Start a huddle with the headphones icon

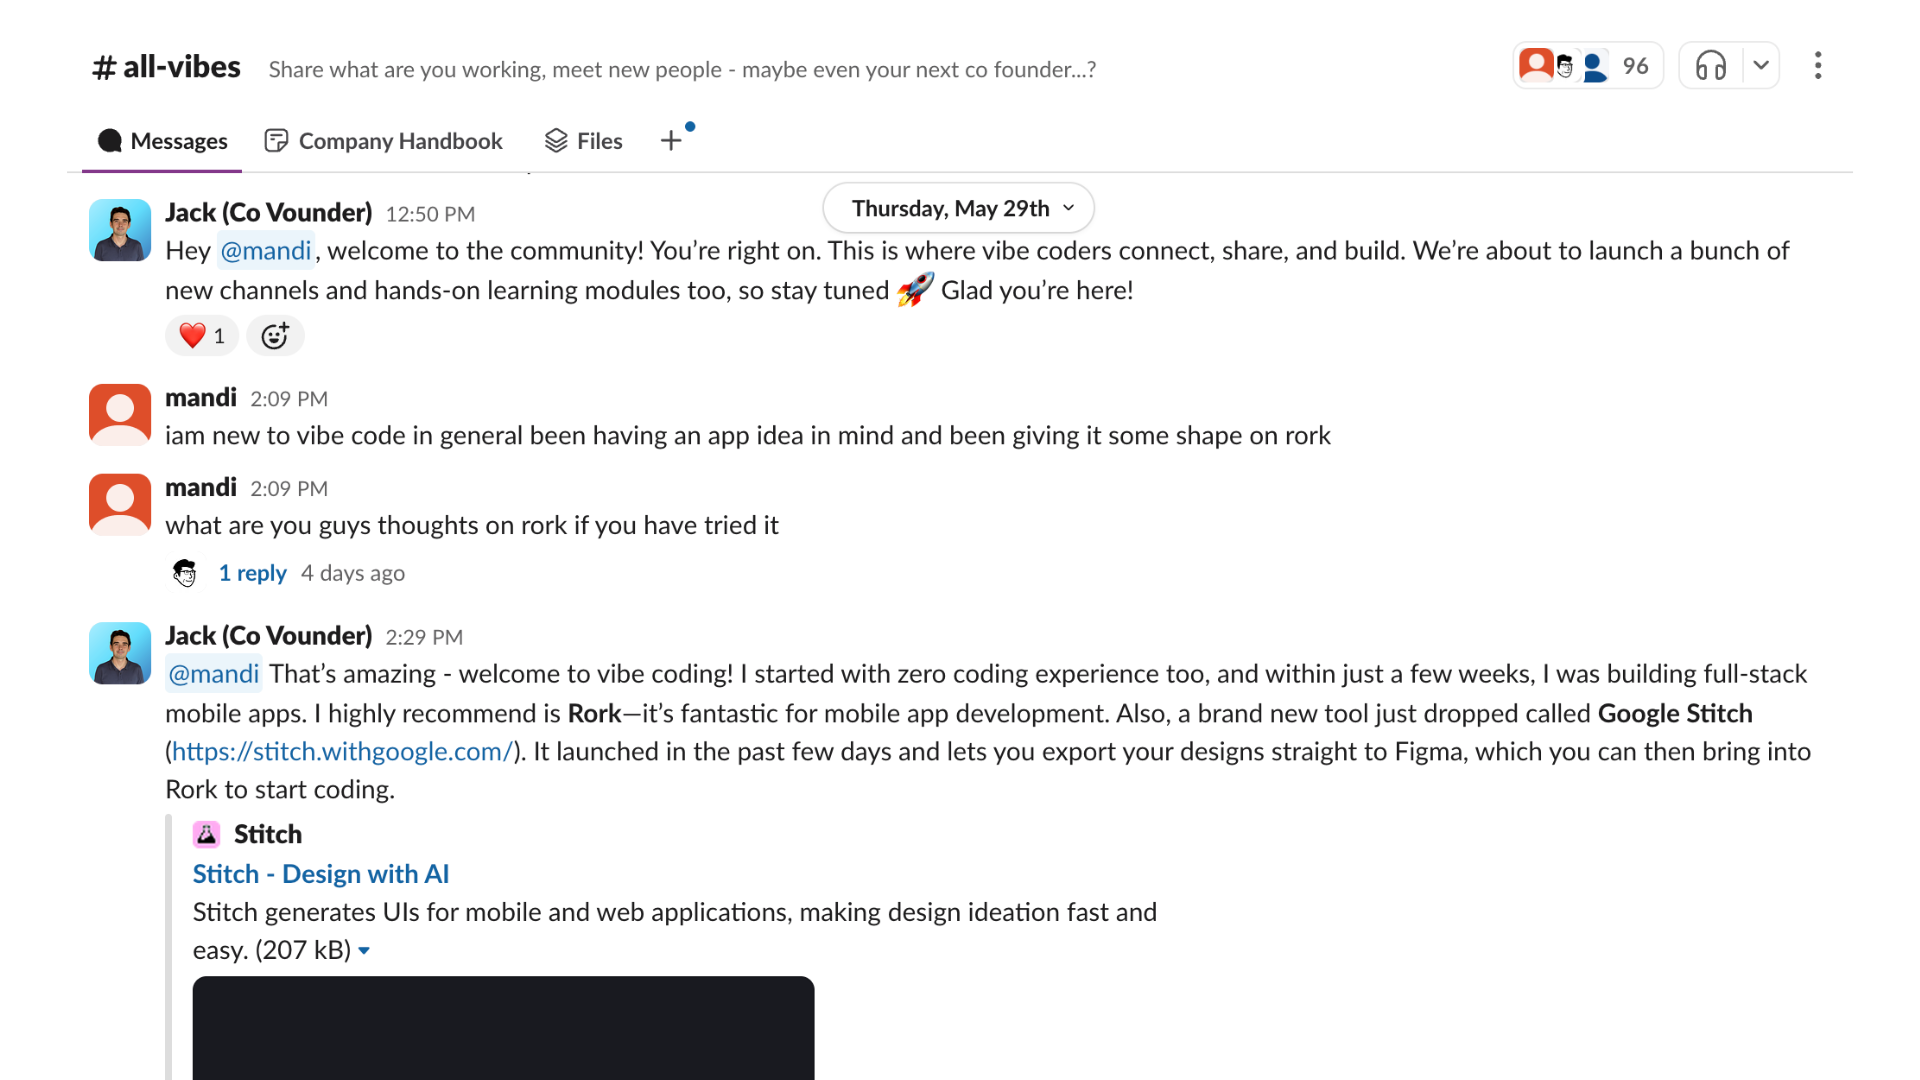tap(1712, 65)
